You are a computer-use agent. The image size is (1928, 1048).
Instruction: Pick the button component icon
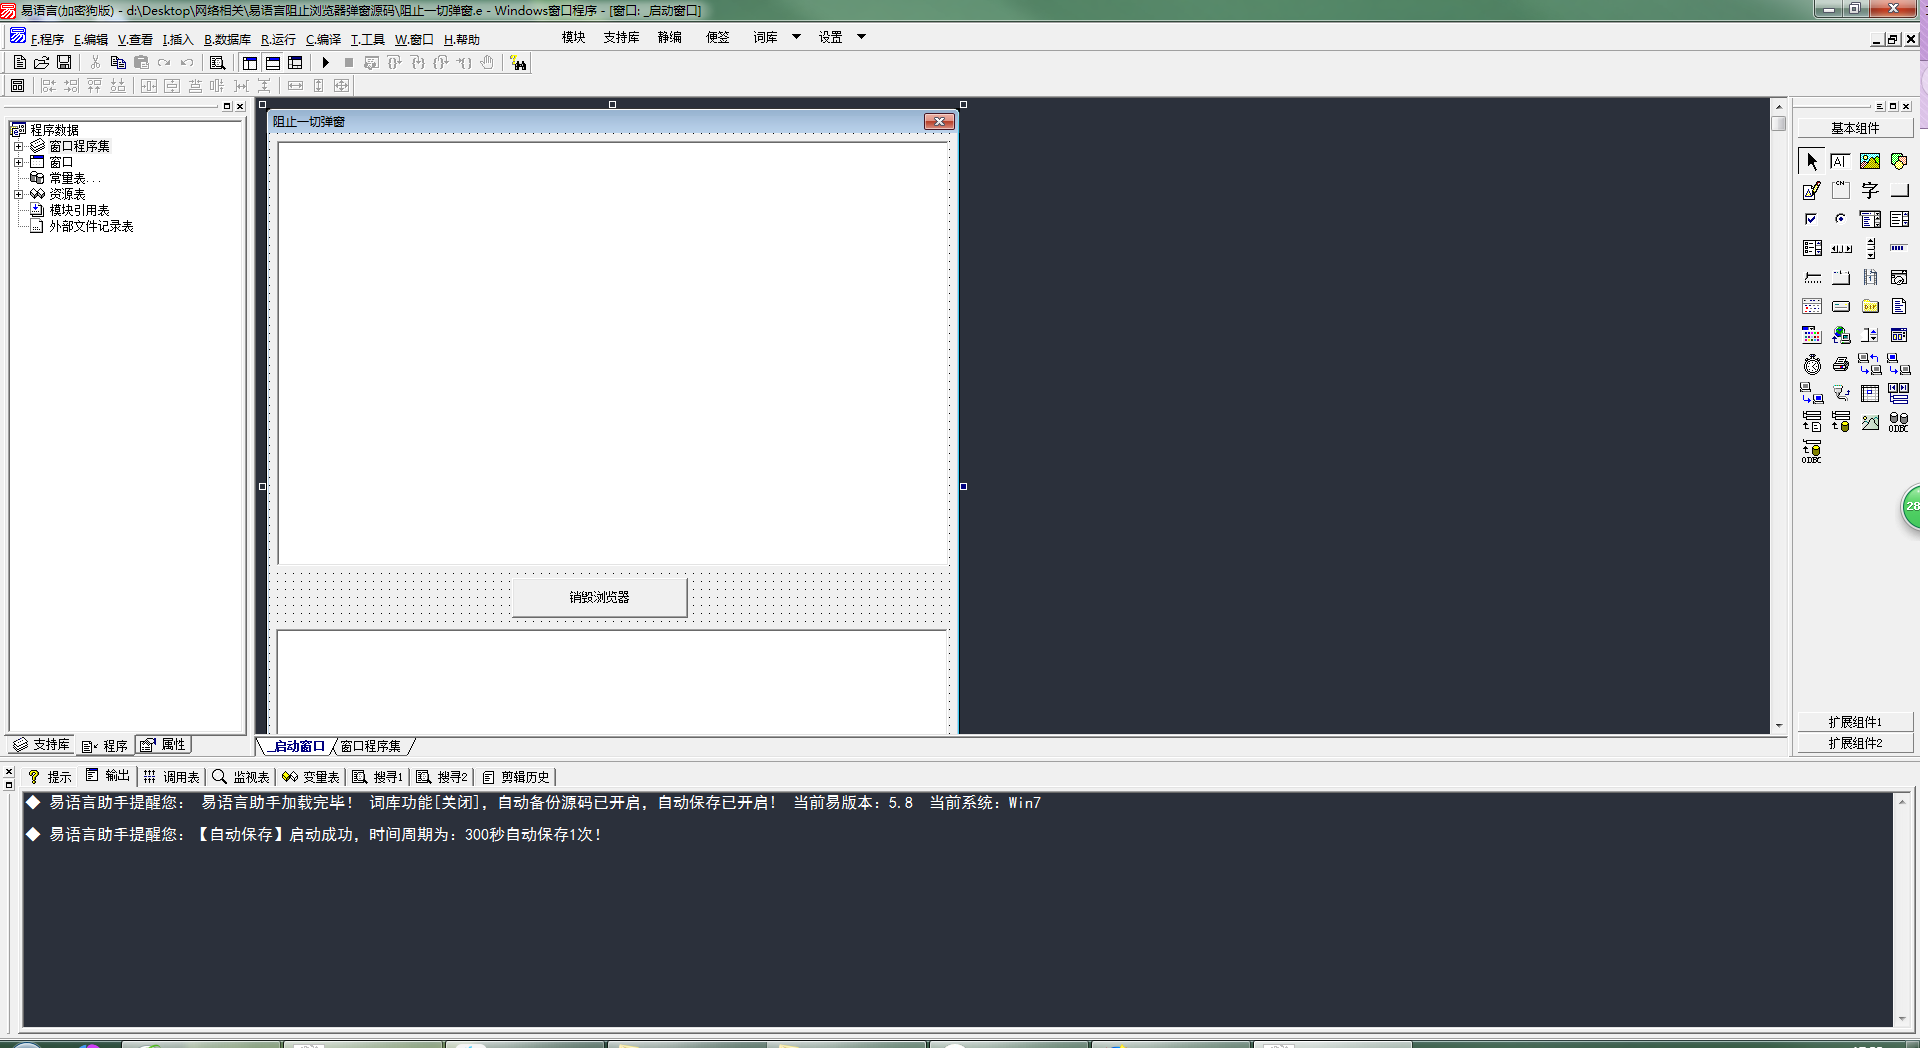tap(1898, 190)
